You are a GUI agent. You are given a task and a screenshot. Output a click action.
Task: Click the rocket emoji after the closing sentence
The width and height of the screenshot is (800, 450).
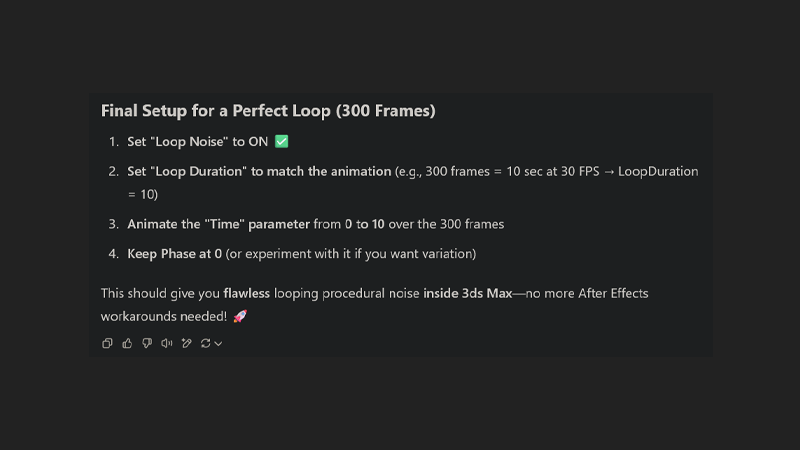[x=240, y=316]
